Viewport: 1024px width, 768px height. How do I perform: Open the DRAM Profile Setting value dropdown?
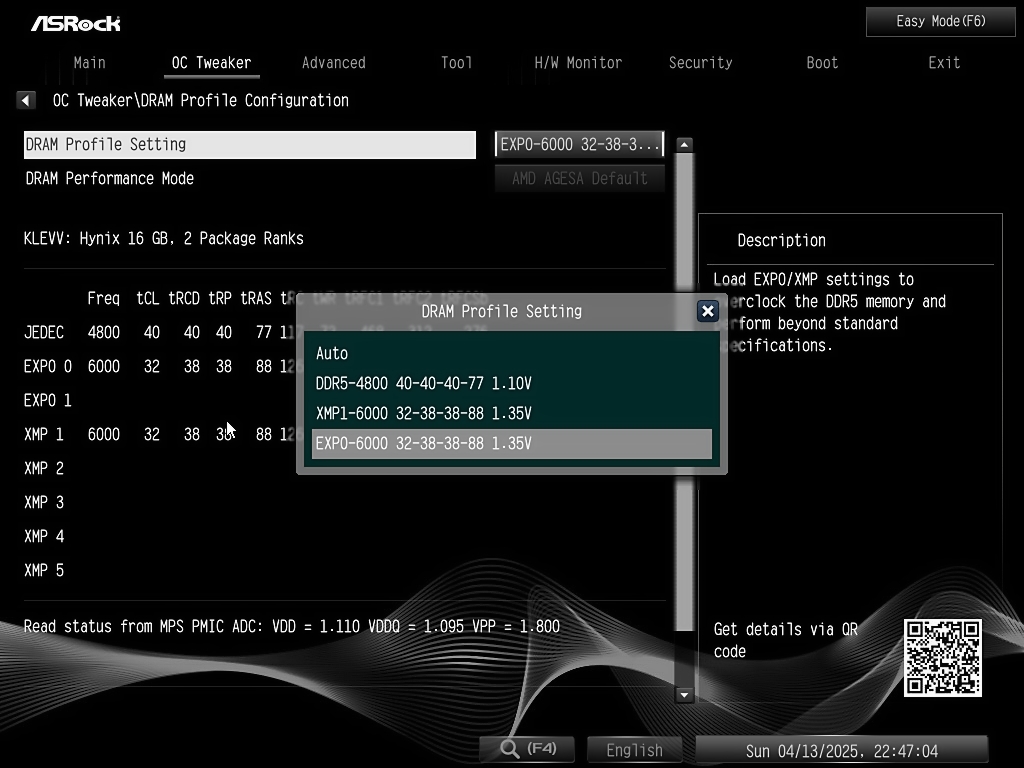(x=580, y=144)
